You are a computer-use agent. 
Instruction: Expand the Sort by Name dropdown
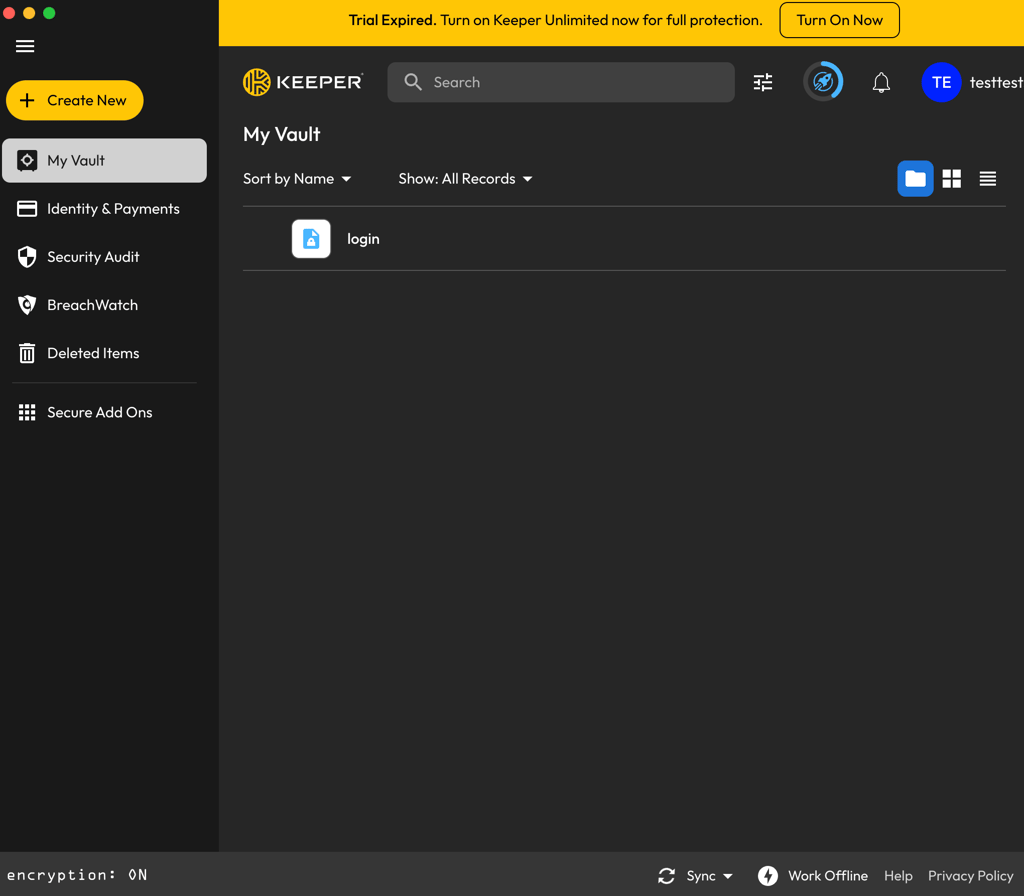click(297, 179)
